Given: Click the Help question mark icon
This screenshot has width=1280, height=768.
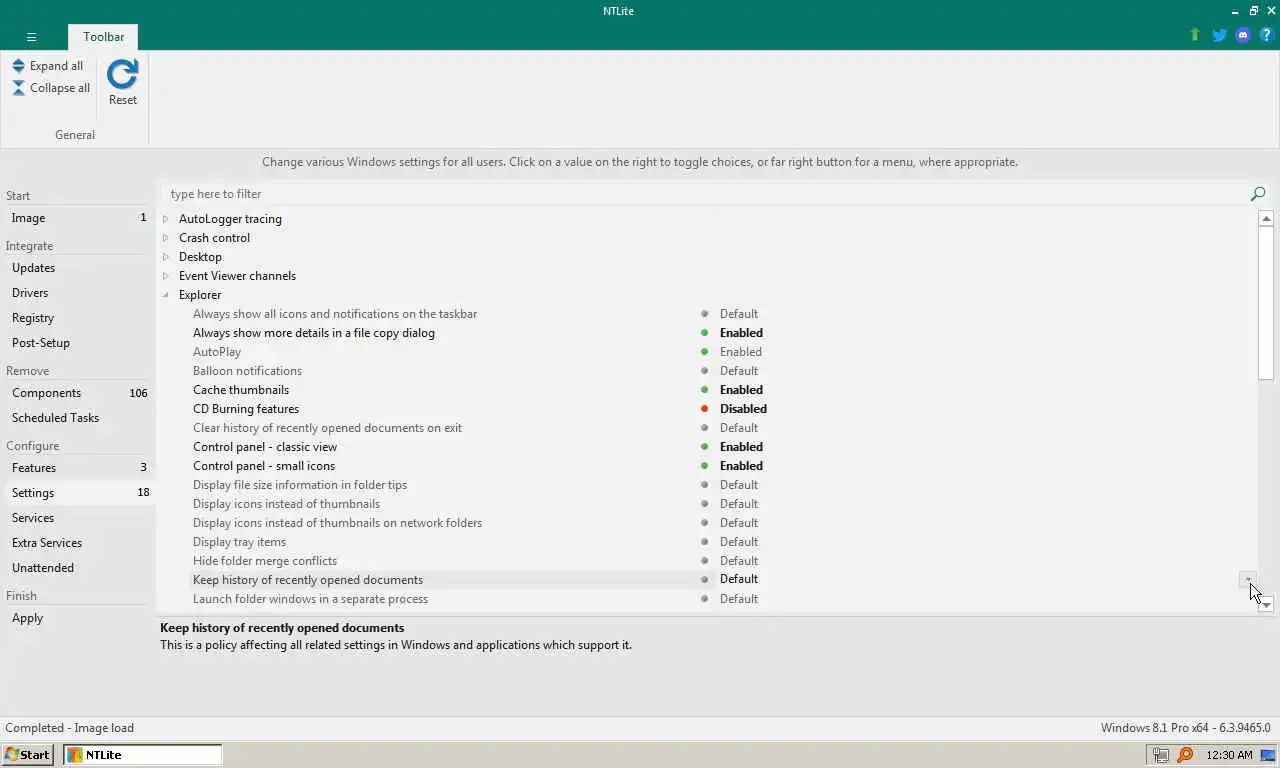Looking at the screenshot, I should click(1266, 35).
